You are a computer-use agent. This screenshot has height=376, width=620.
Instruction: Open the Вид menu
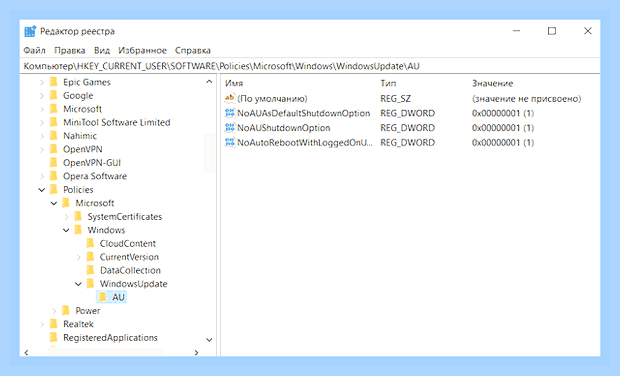click(102, 51)
